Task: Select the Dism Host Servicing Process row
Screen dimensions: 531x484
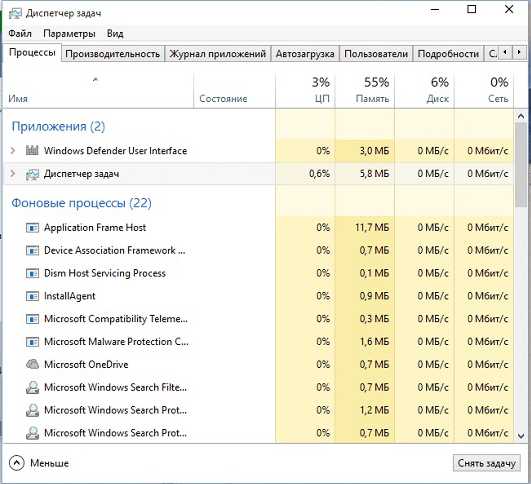Action: point(258,273)
